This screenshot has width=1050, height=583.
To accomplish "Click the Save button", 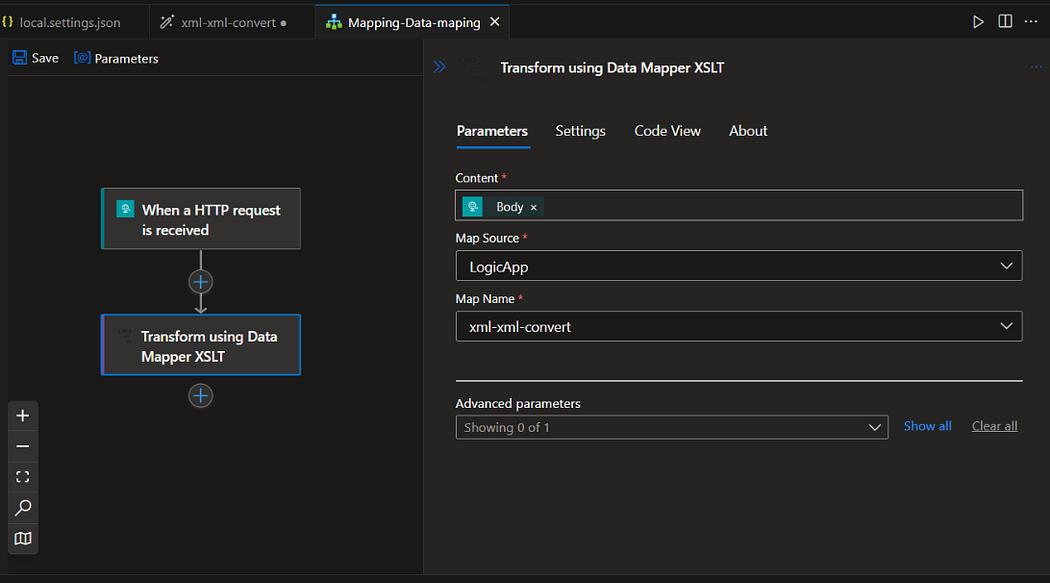I will (x=35, y=58).
